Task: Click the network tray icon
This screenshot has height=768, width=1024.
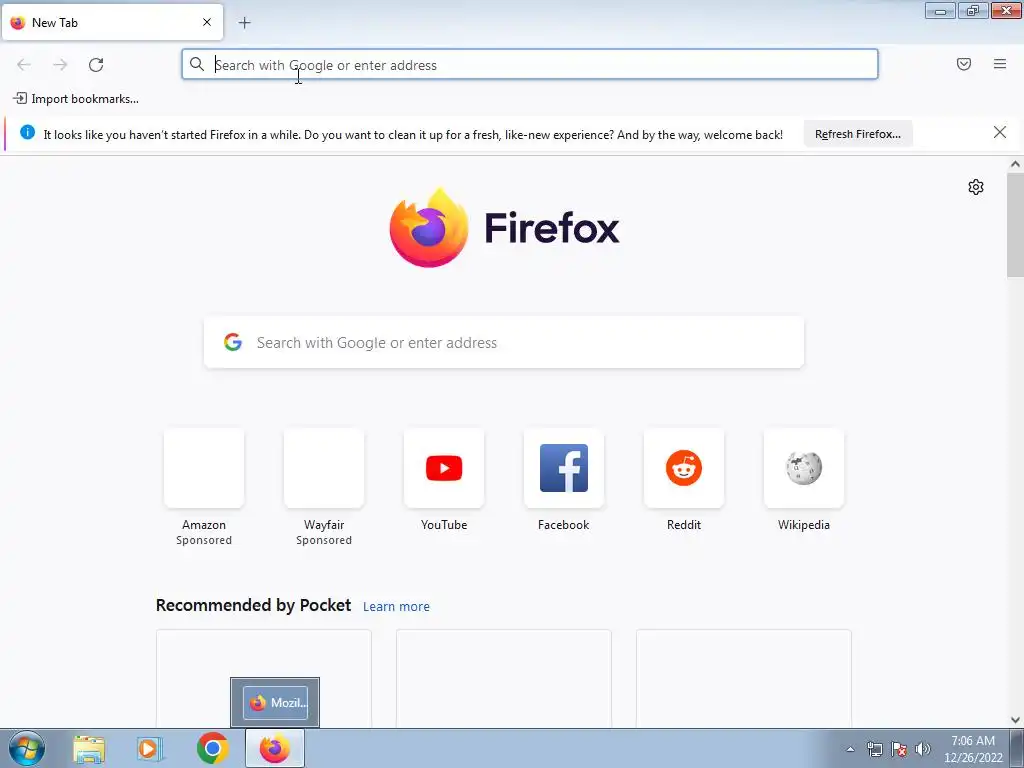Action: pos(874,749)
